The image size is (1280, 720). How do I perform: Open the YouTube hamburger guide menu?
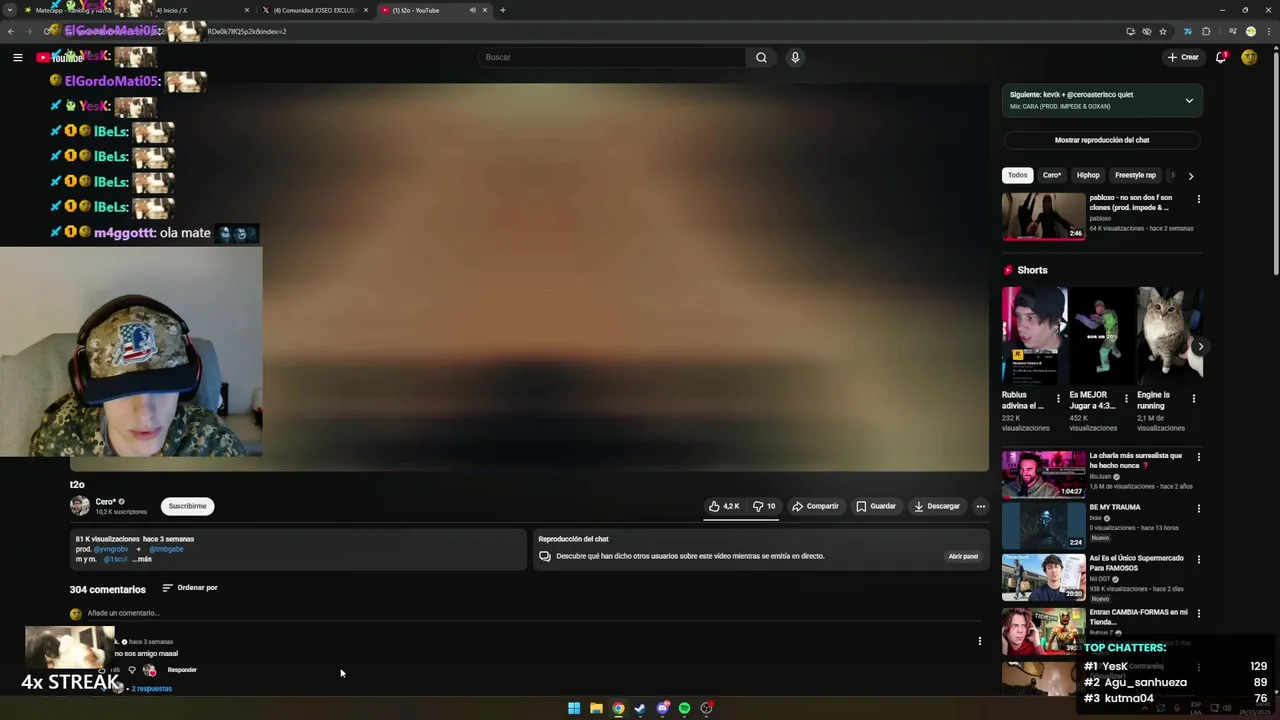click(17, 57)
